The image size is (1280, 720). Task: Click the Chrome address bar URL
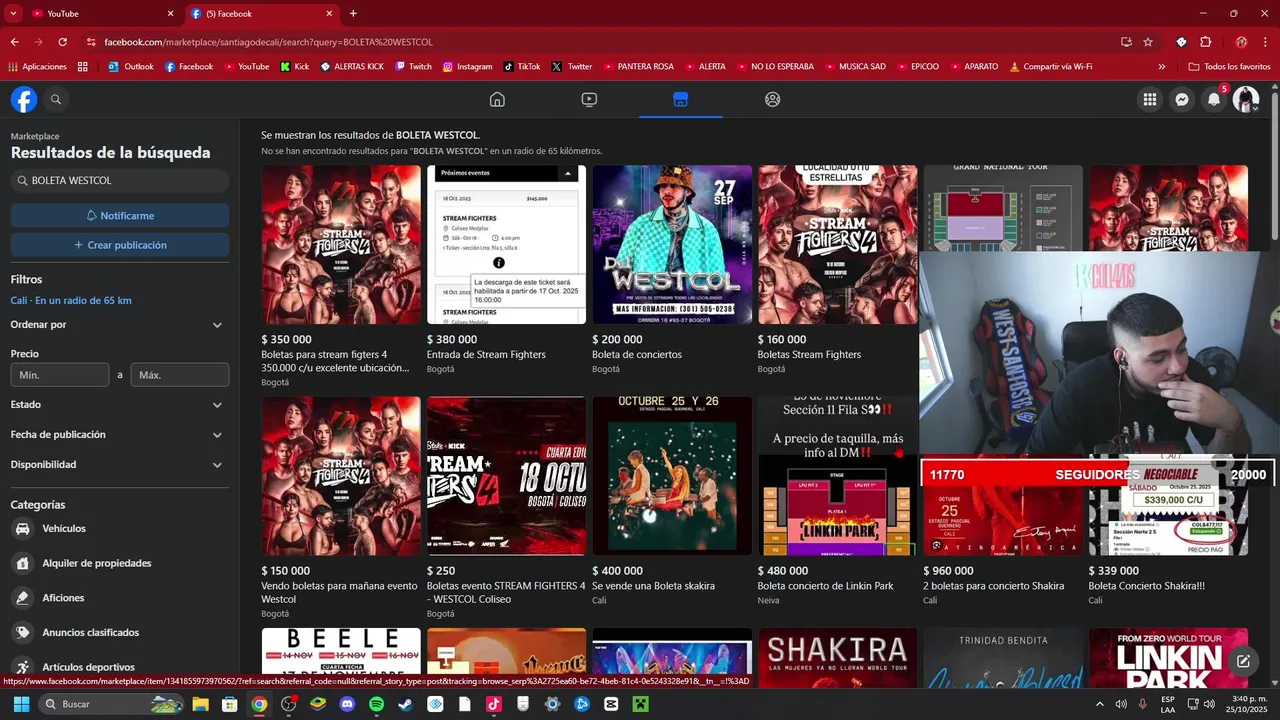pyautogui.click(x=268, y=42)
